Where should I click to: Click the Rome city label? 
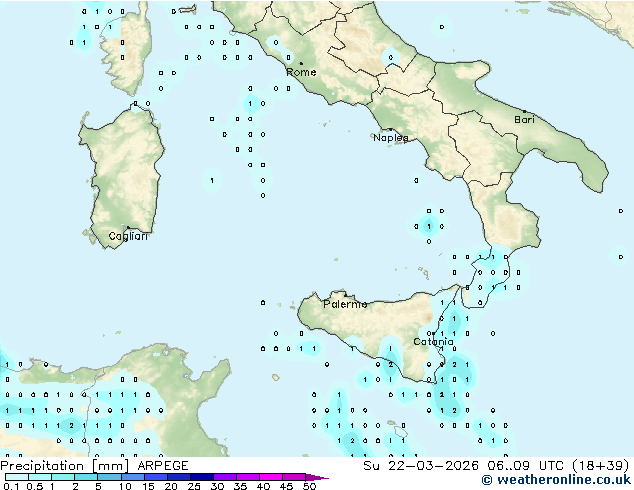click(x=301, y=72)
